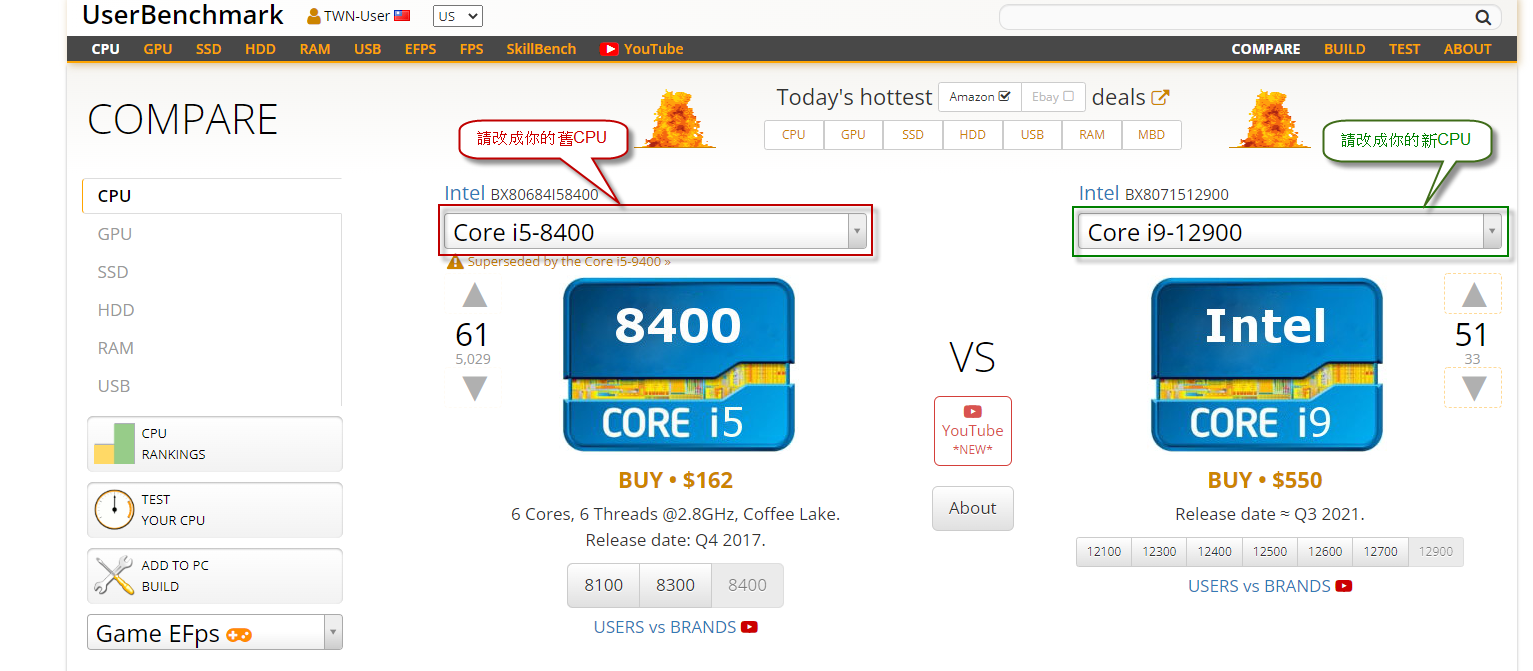Viewport: 1533px width, 671px height.
Task: Select the 12100 model button
Action: click(x=1104, y=552)
